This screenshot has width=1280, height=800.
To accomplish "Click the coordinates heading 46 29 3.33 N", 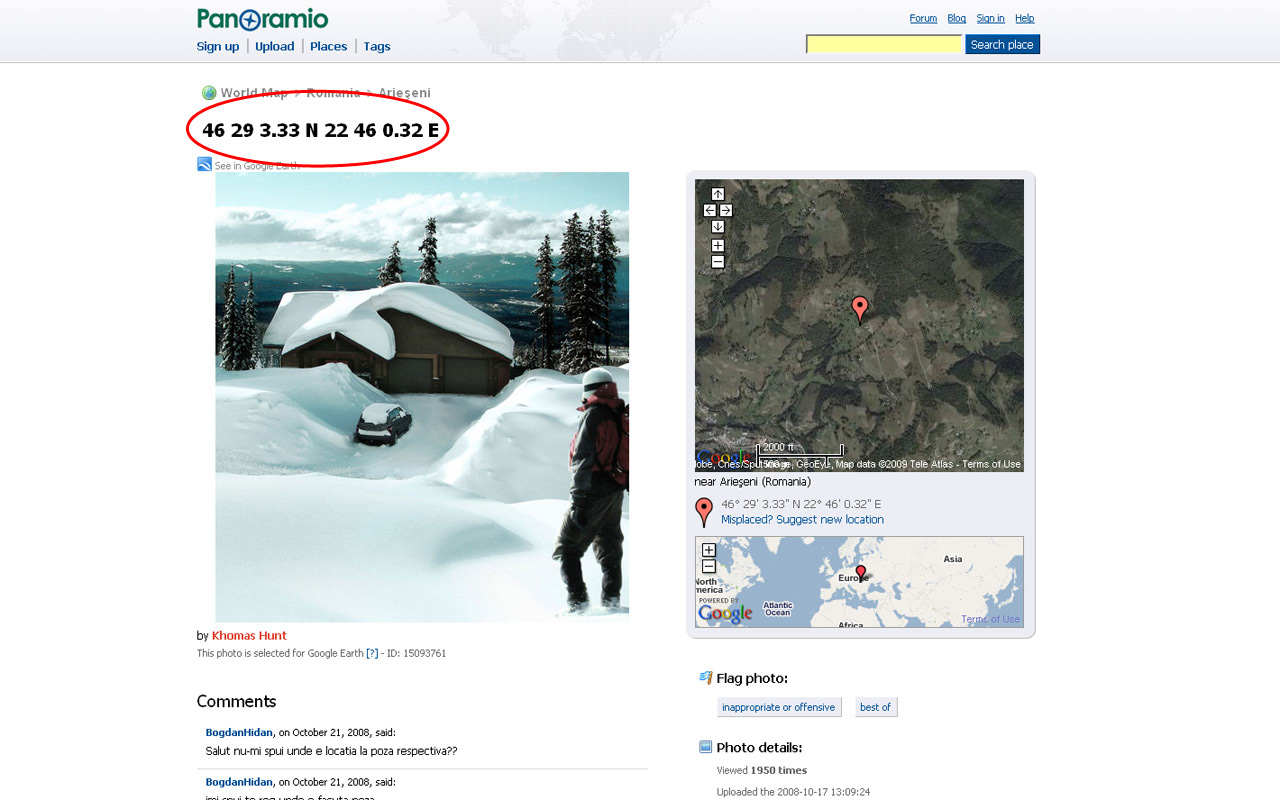I will [x=320, y=130].
